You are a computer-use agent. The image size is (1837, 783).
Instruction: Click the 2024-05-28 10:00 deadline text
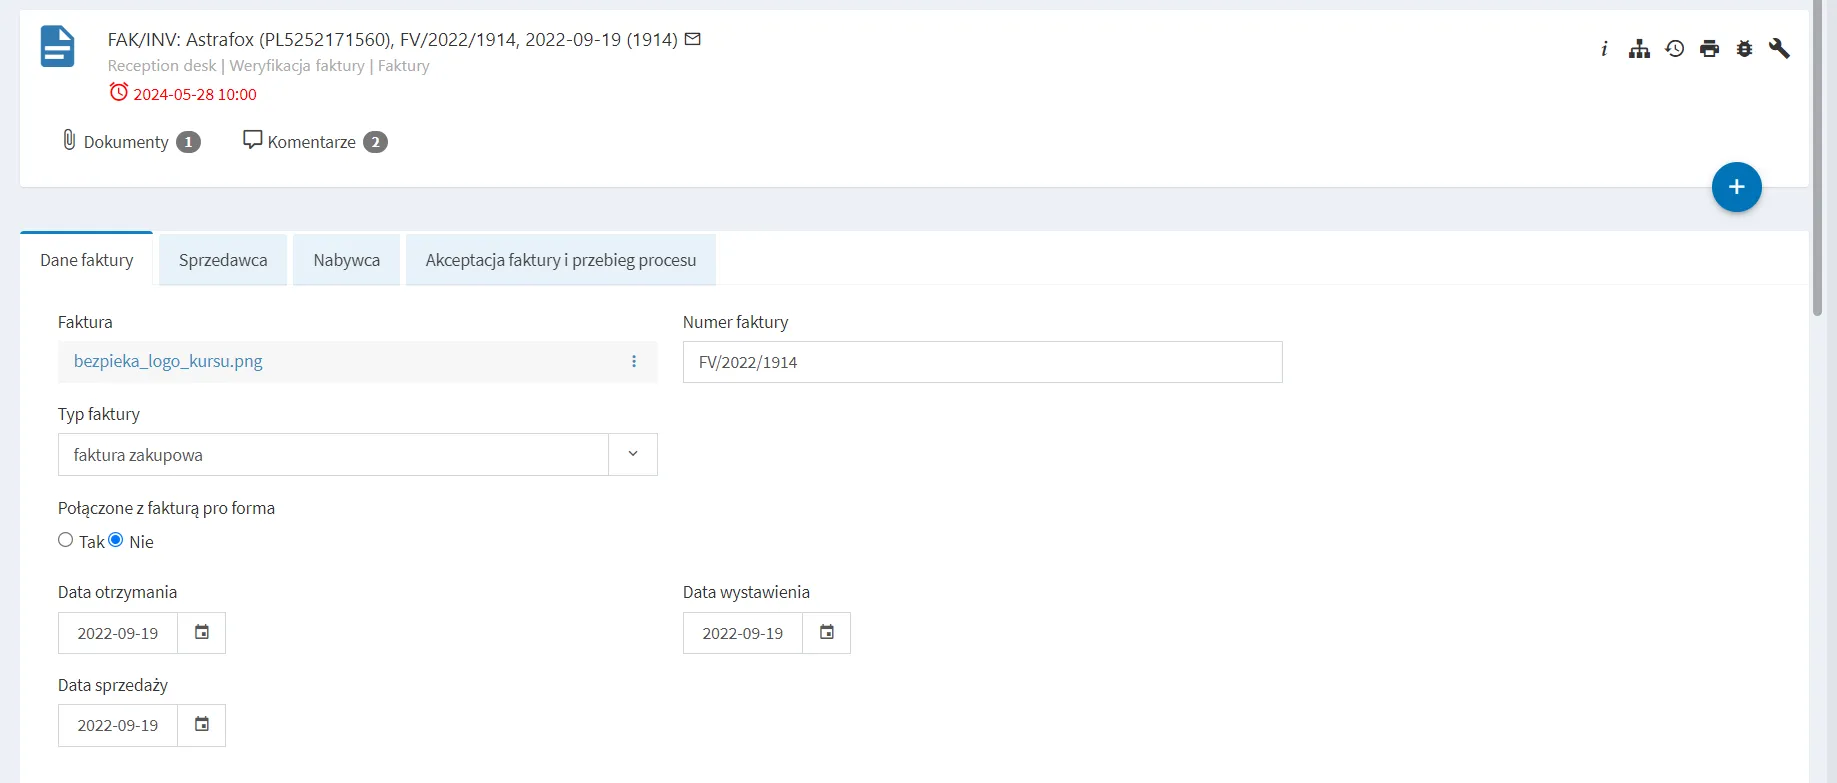pyautogui.click(x=195, y=94)
